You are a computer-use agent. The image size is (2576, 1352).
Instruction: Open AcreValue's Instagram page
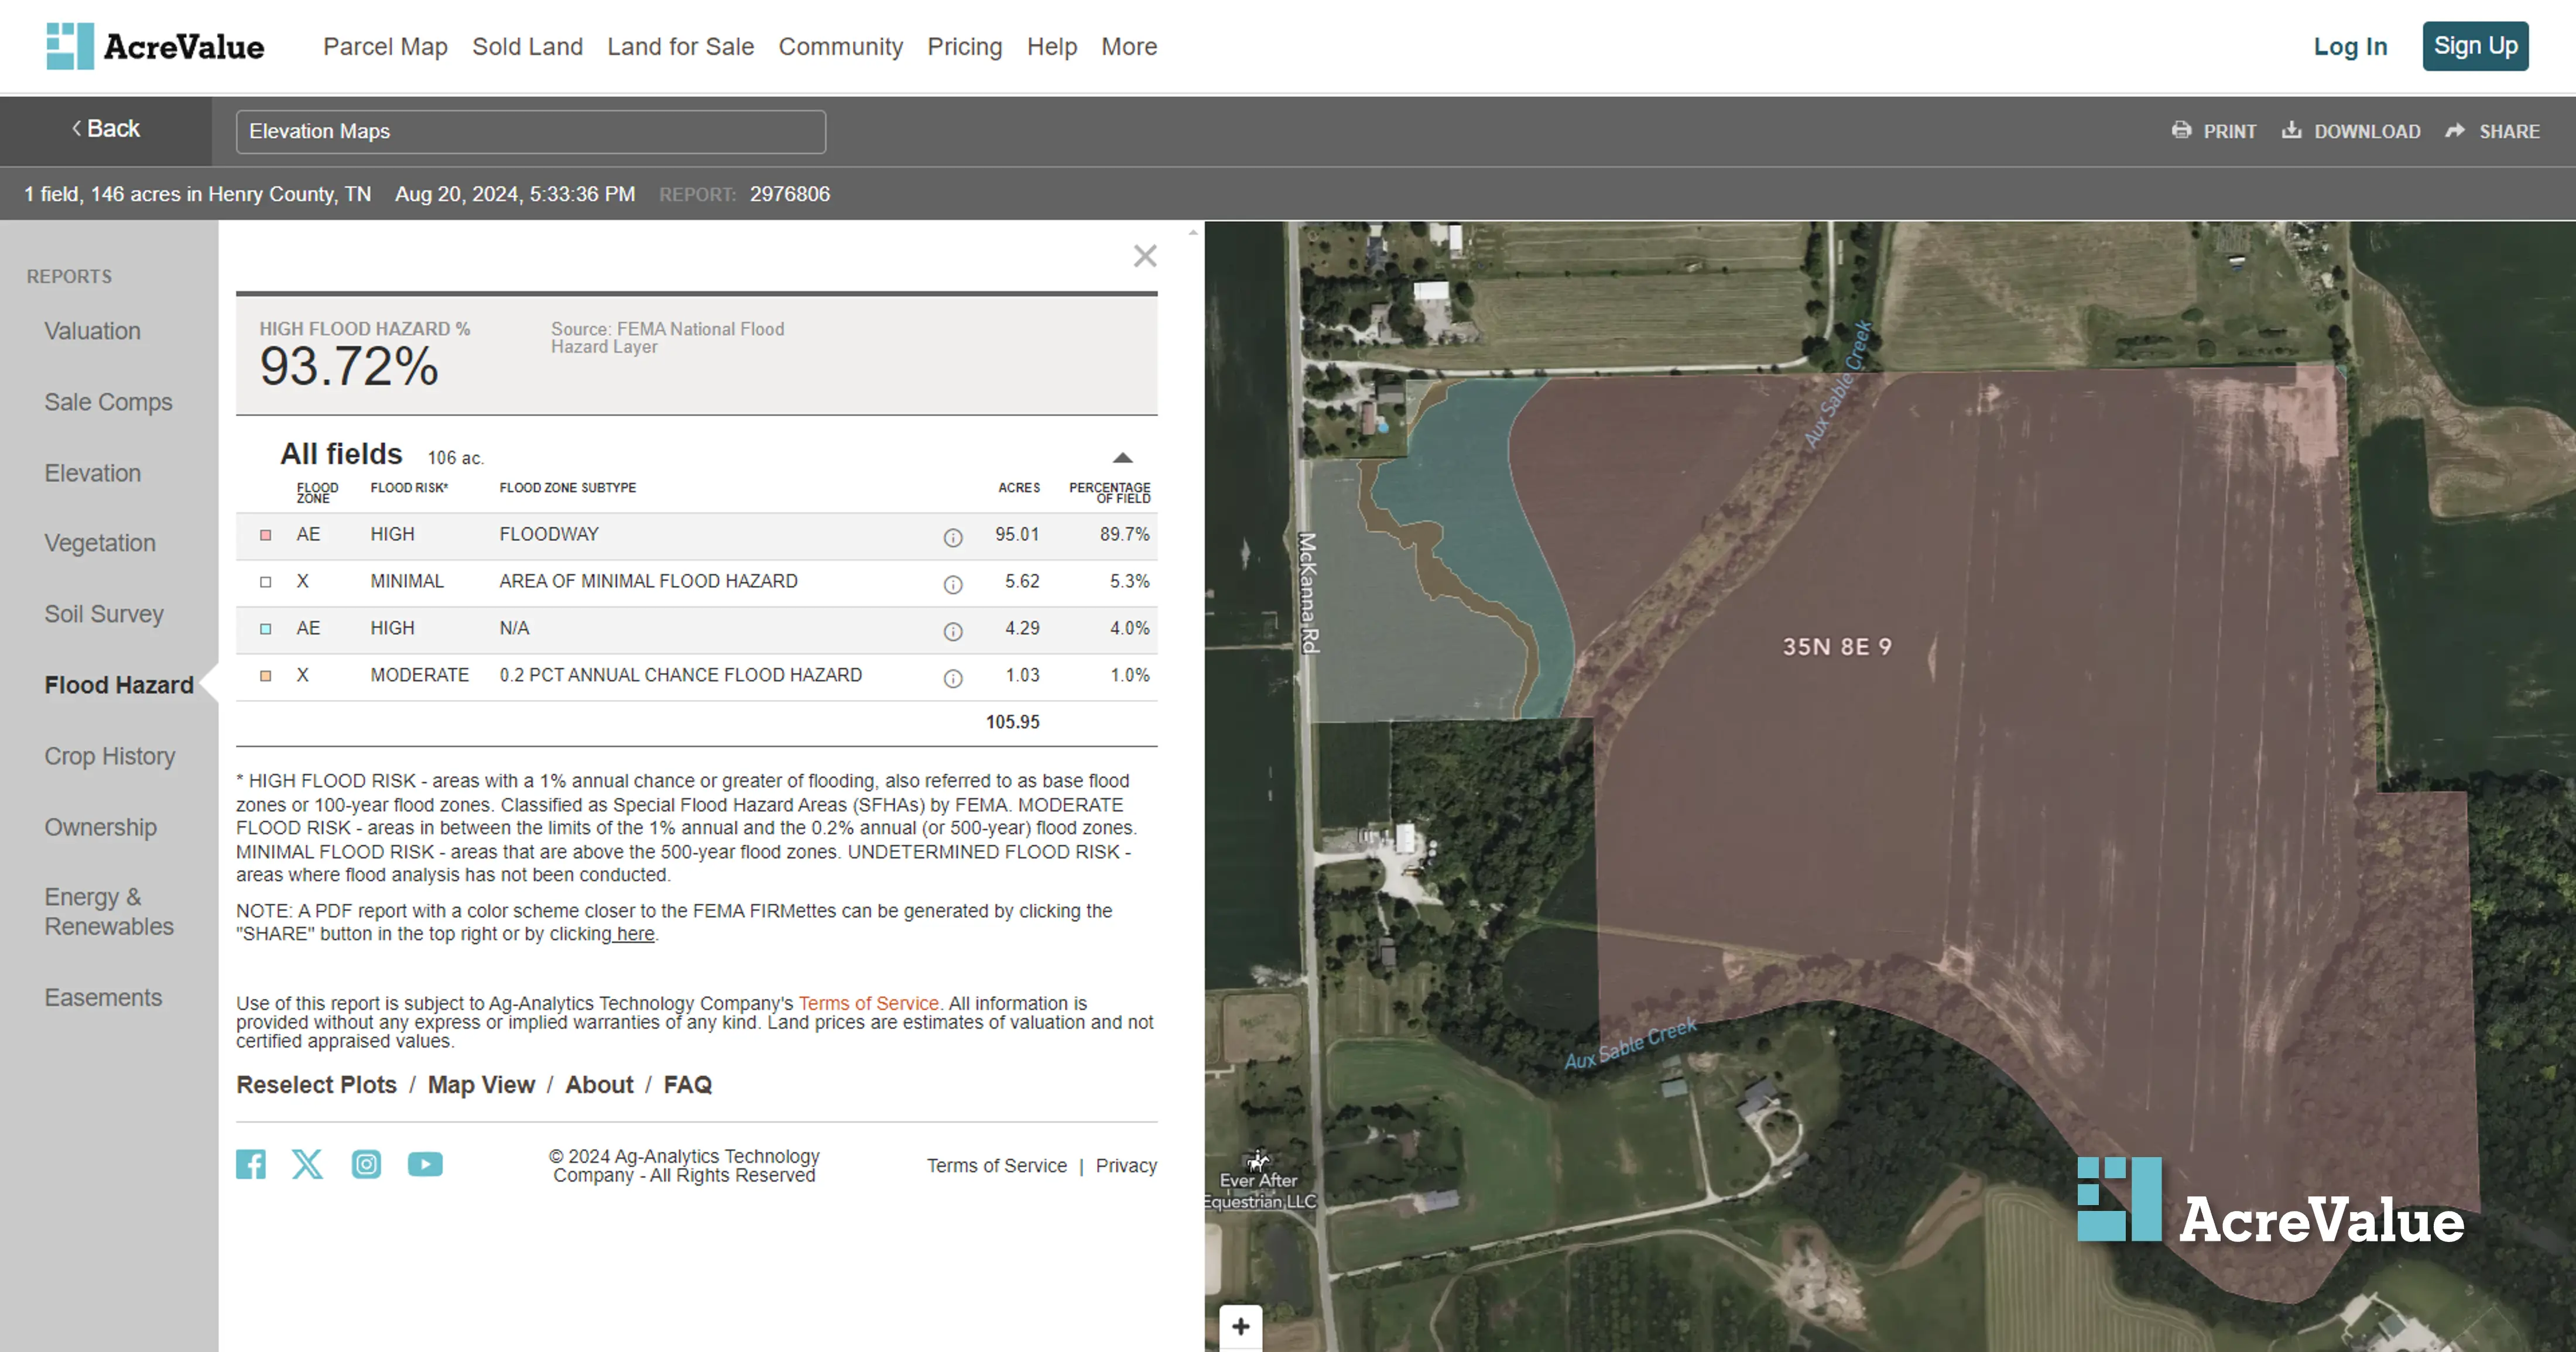click(366, 1164)
